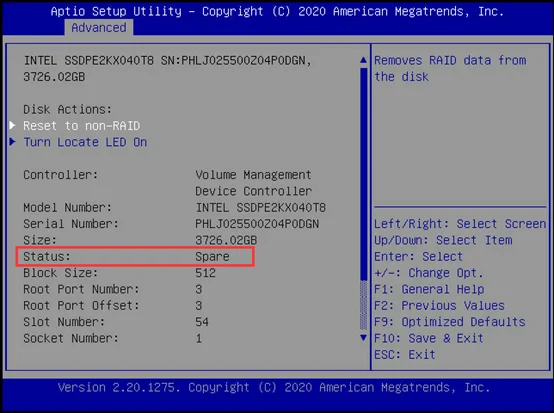Click 'Volume Management' controller value
Viewport: 554px width, 413px height.
tap(253, 175)
